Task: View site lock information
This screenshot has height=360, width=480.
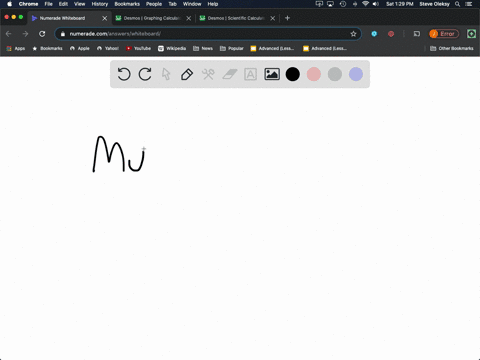Action: pos(63,34)
